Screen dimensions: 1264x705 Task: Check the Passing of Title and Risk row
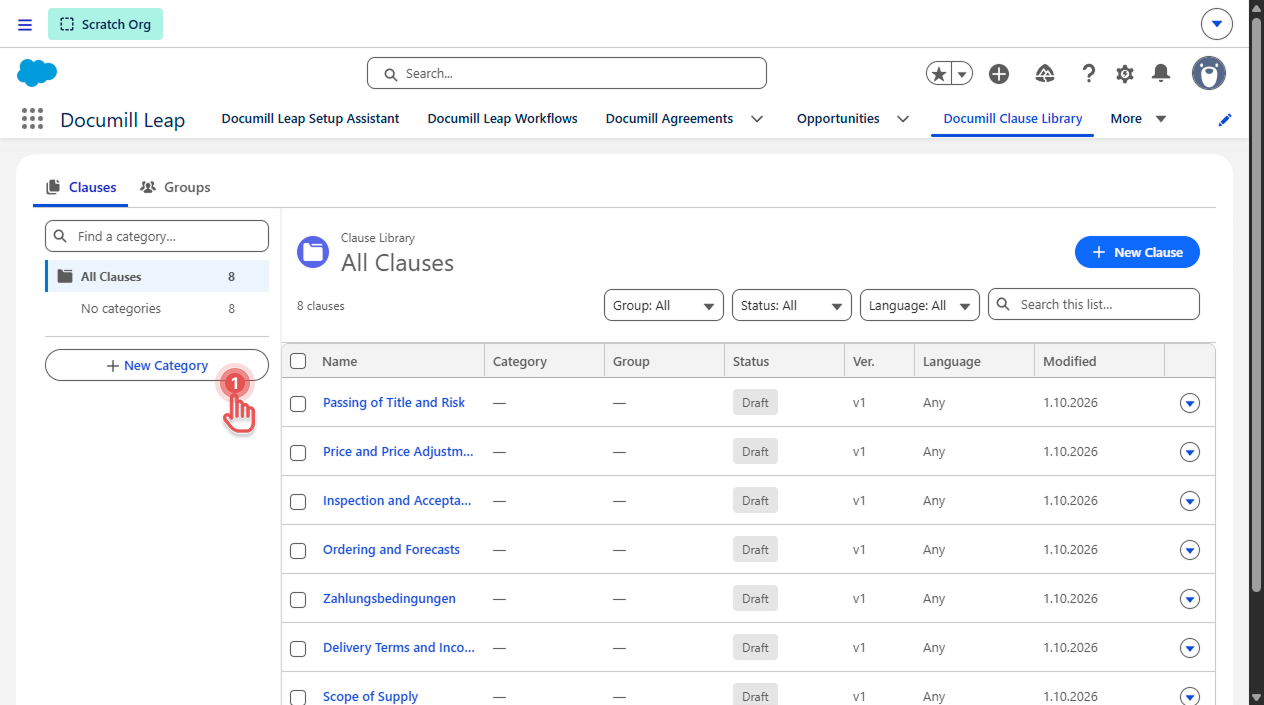(298, 404)
